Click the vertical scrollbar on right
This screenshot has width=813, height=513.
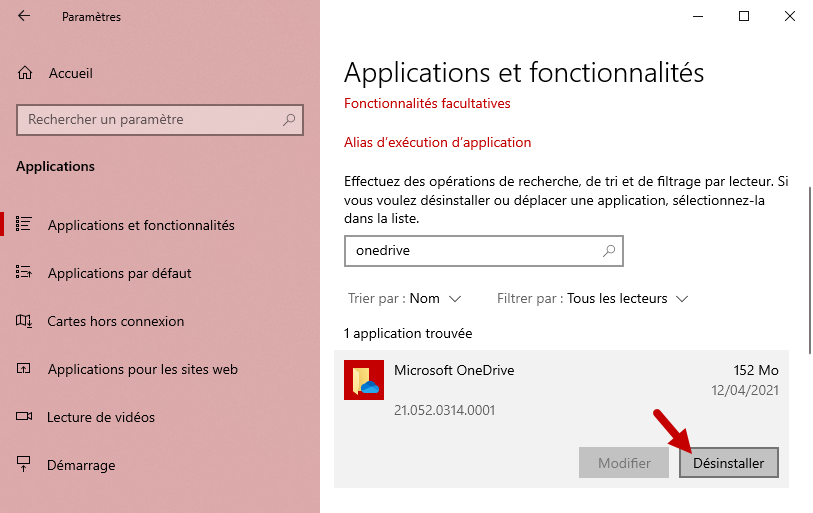pyautogui.click(x=810, y=270)
